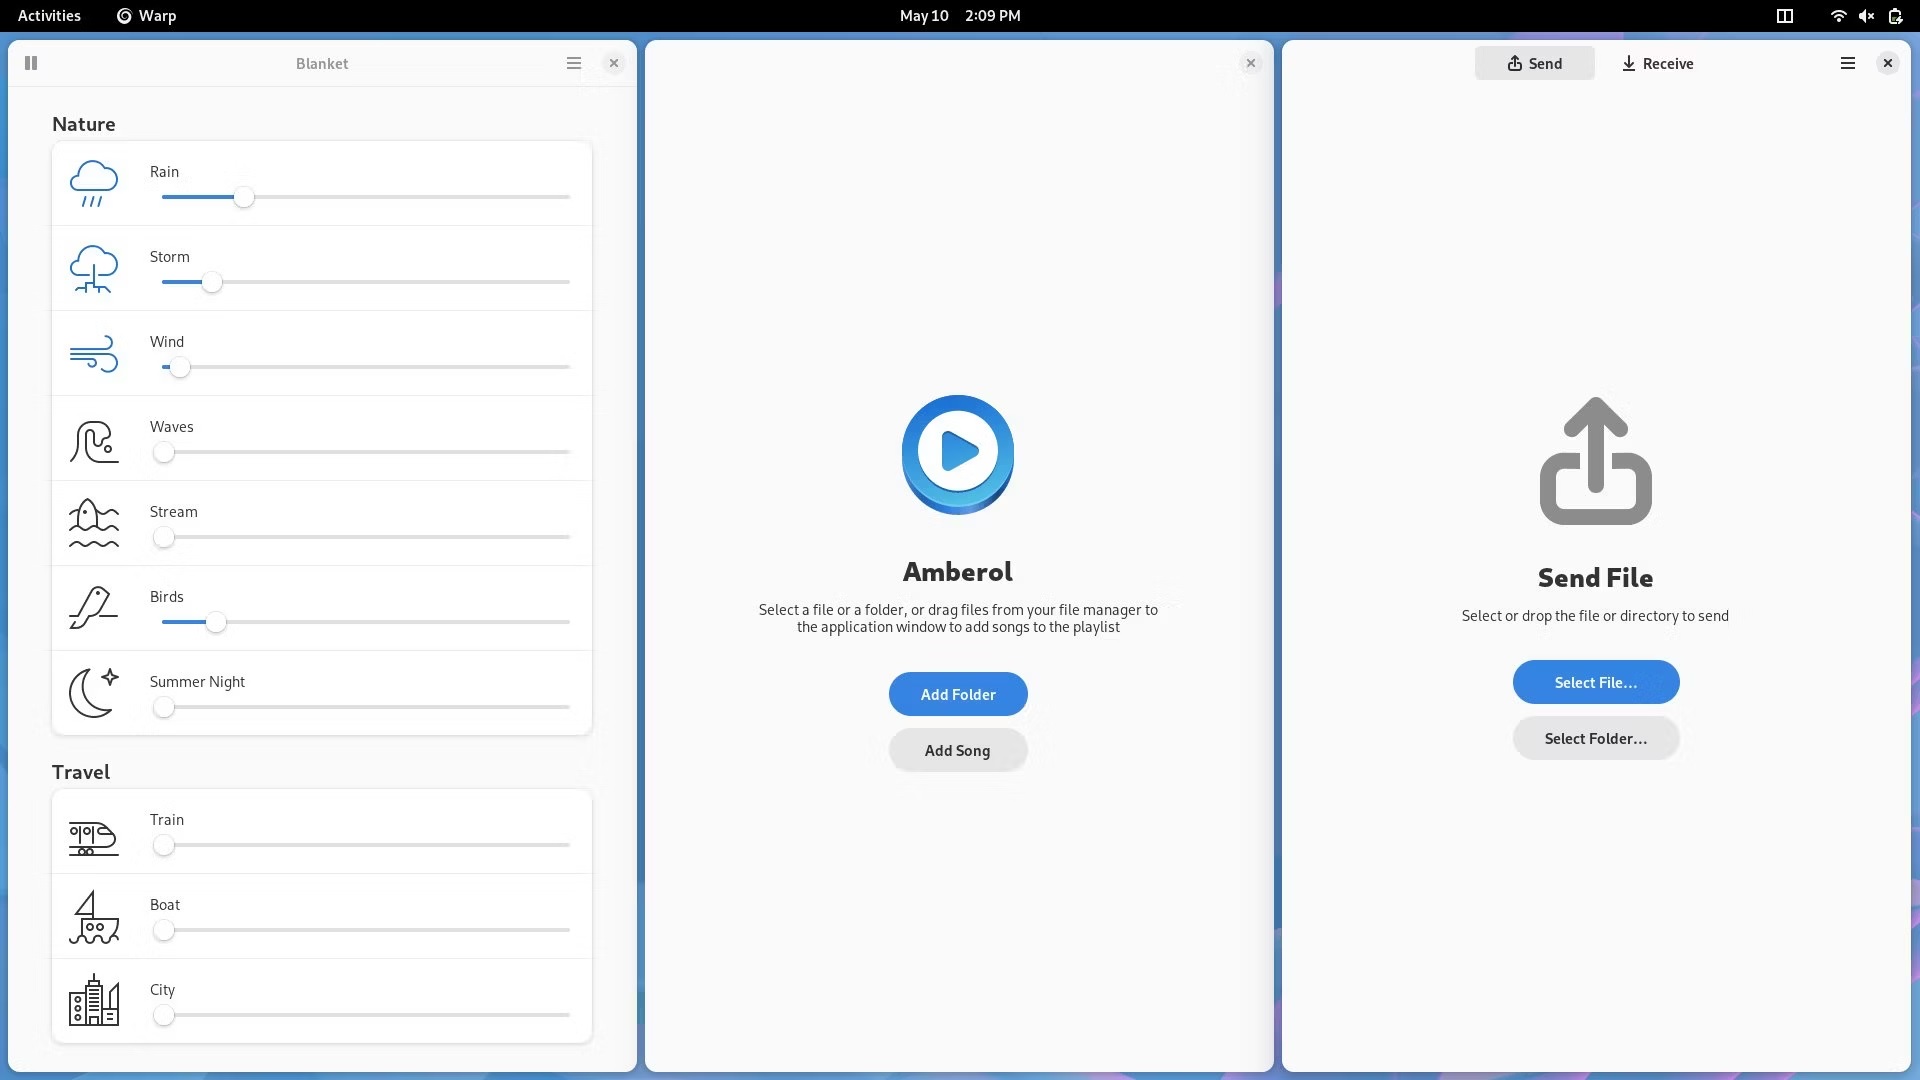Click Select Folder… in Warp
1920x1080 pixels.
pyautogui.click(x=1596, y=738)
